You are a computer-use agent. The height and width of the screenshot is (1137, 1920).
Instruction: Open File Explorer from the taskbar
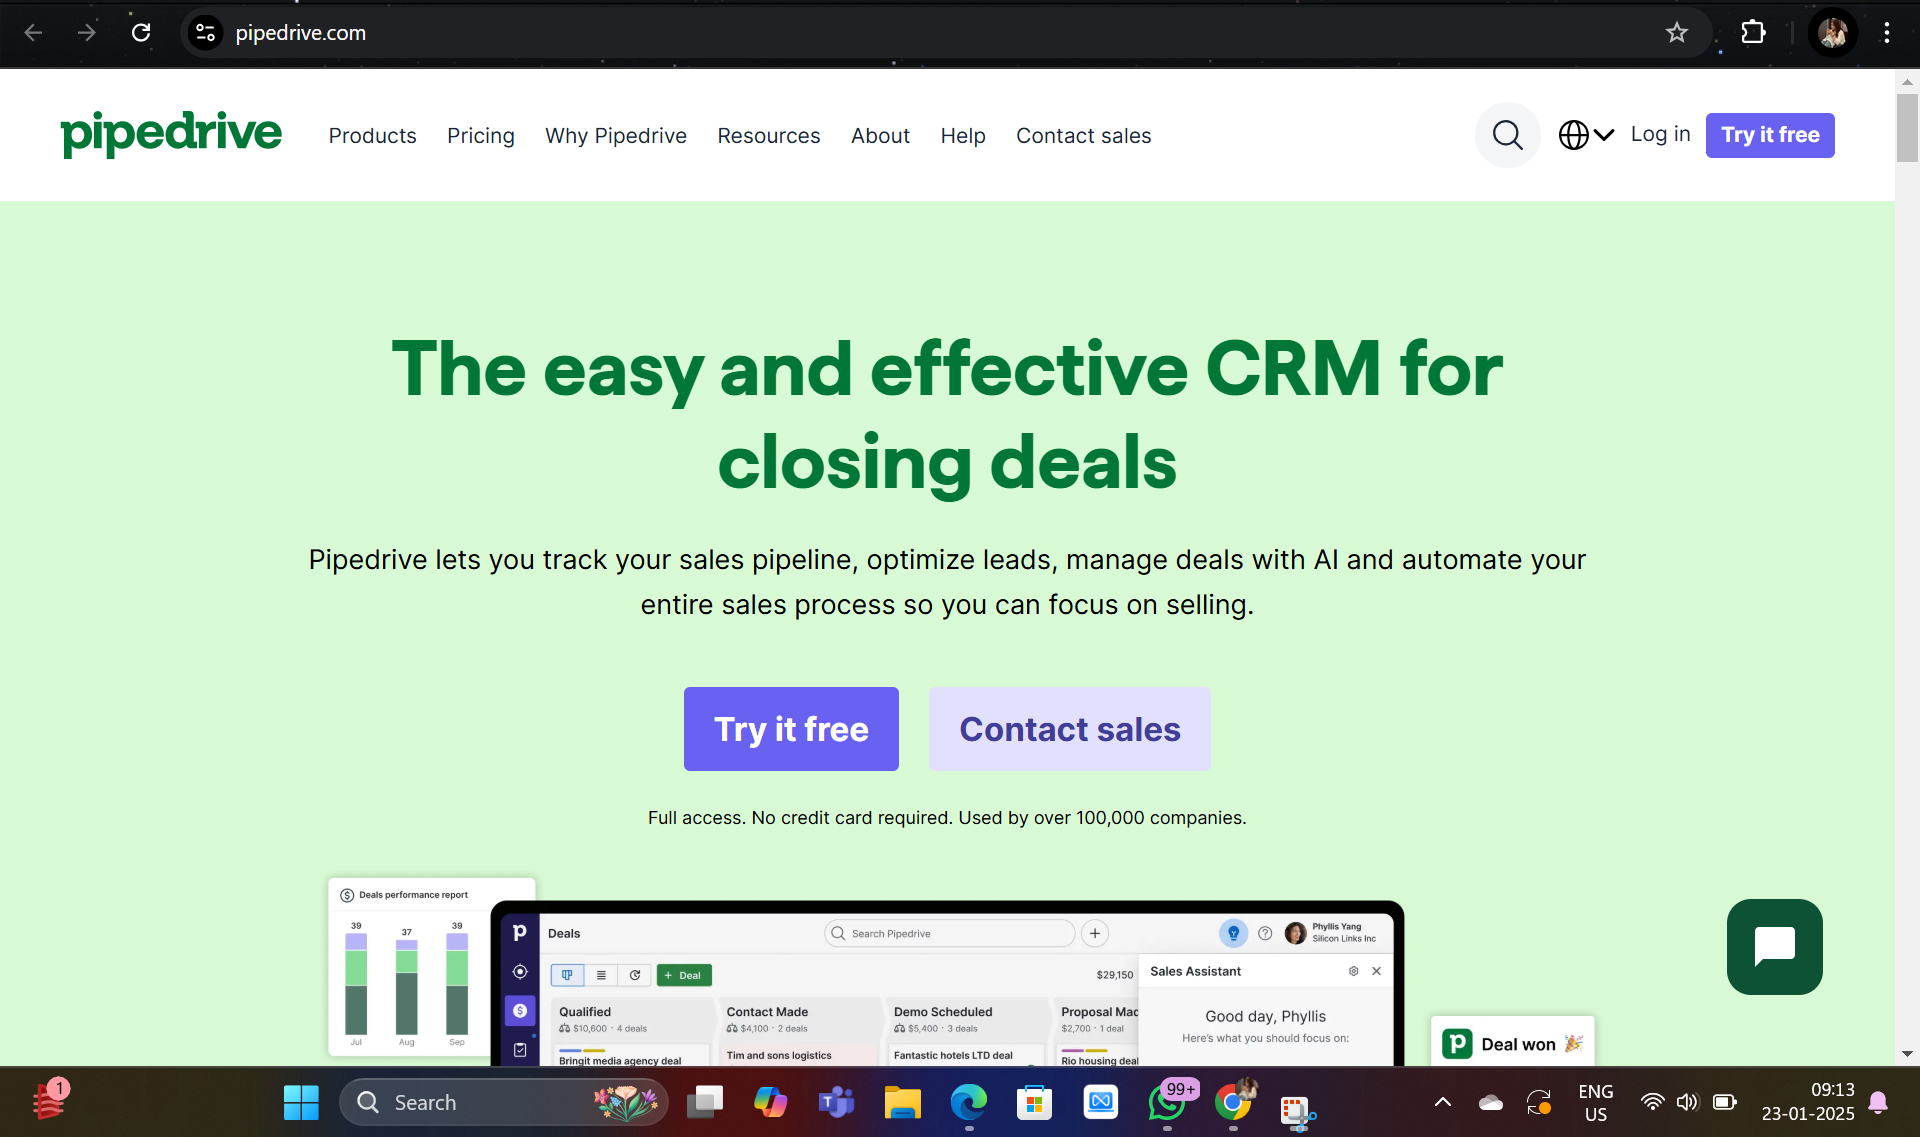tap(902, 1102)
